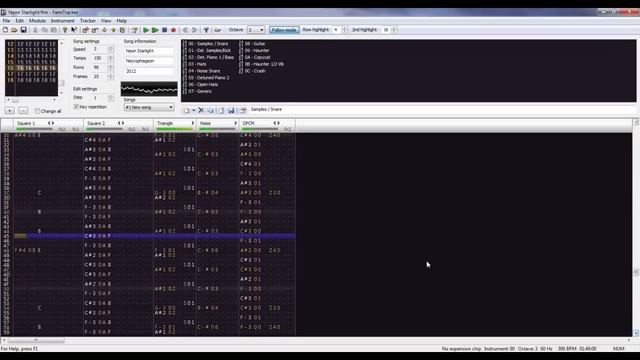Open the Edit menu
This screenshot has height=360, width=640.
20,20
